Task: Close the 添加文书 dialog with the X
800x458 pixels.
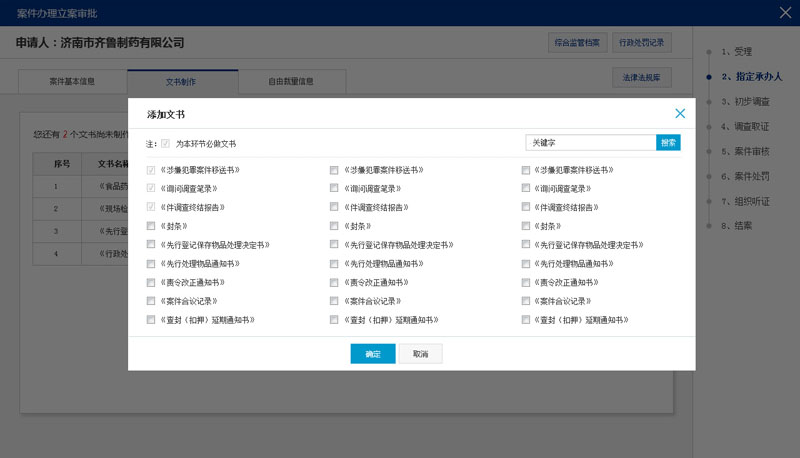Action: click(680, 114)
